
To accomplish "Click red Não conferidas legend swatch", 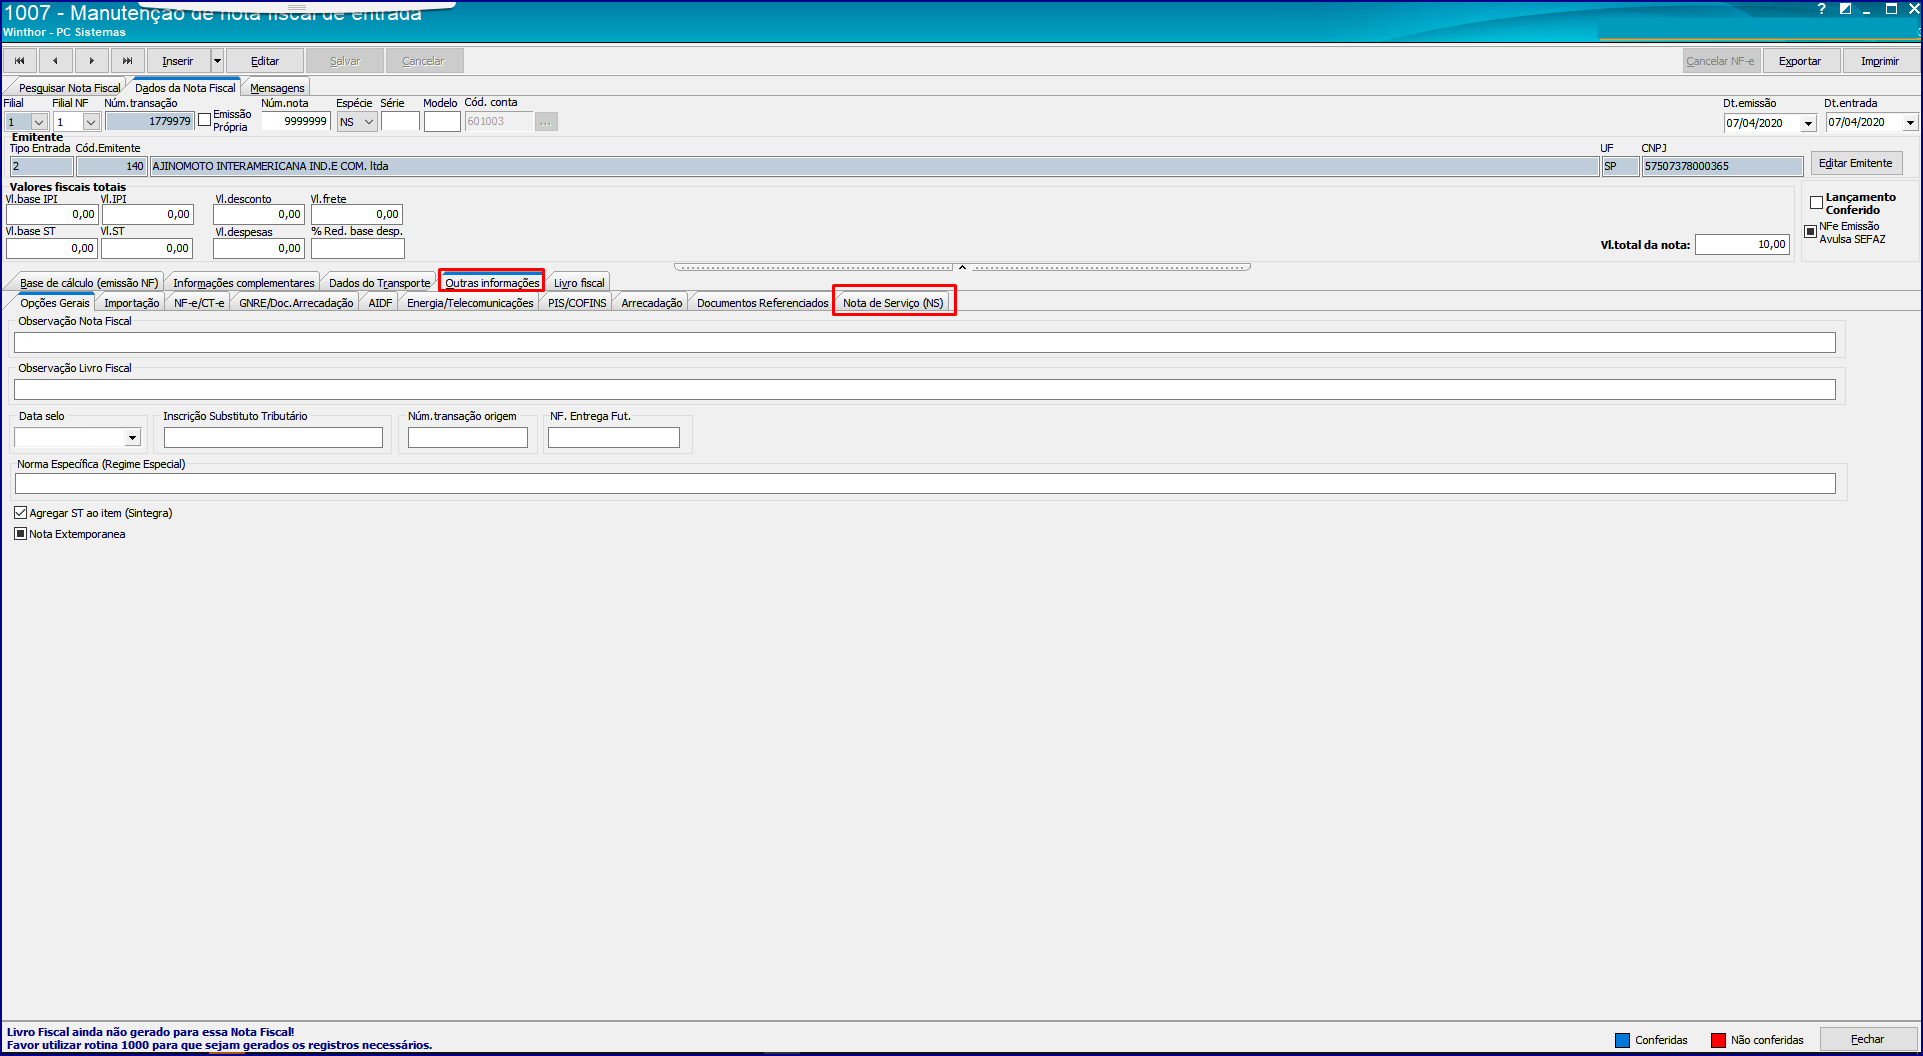I will [1718, 1040].
